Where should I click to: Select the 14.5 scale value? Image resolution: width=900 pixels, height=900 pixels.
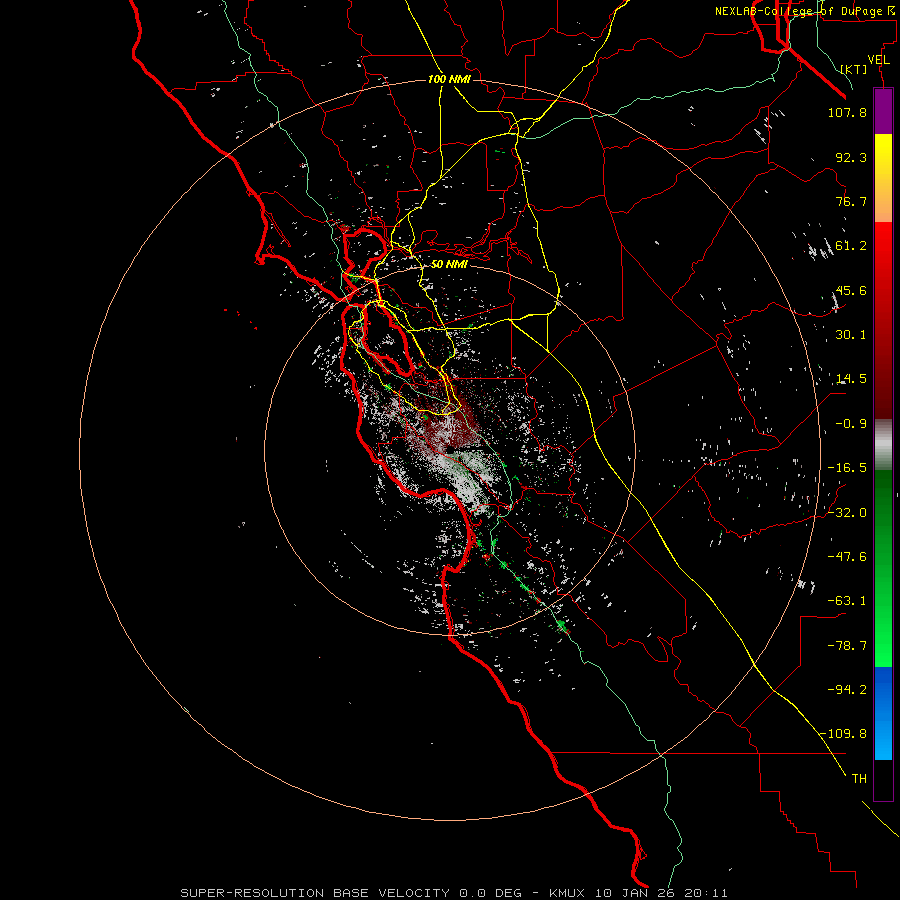coord(851,379)
